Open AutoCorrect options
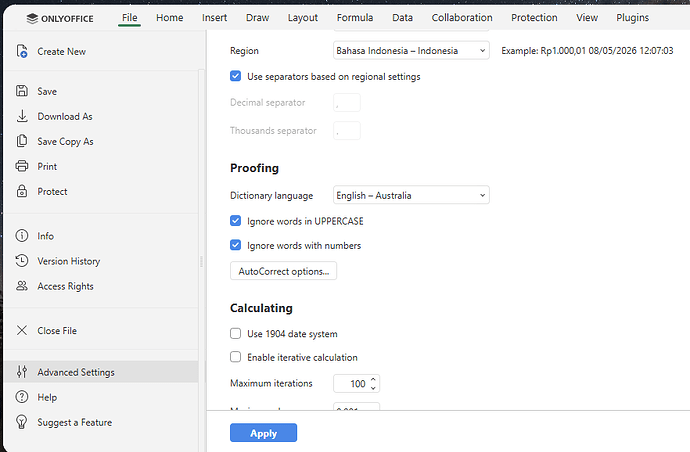The height and width of the screenshot is (452, 690). click(x=283, y=271)
